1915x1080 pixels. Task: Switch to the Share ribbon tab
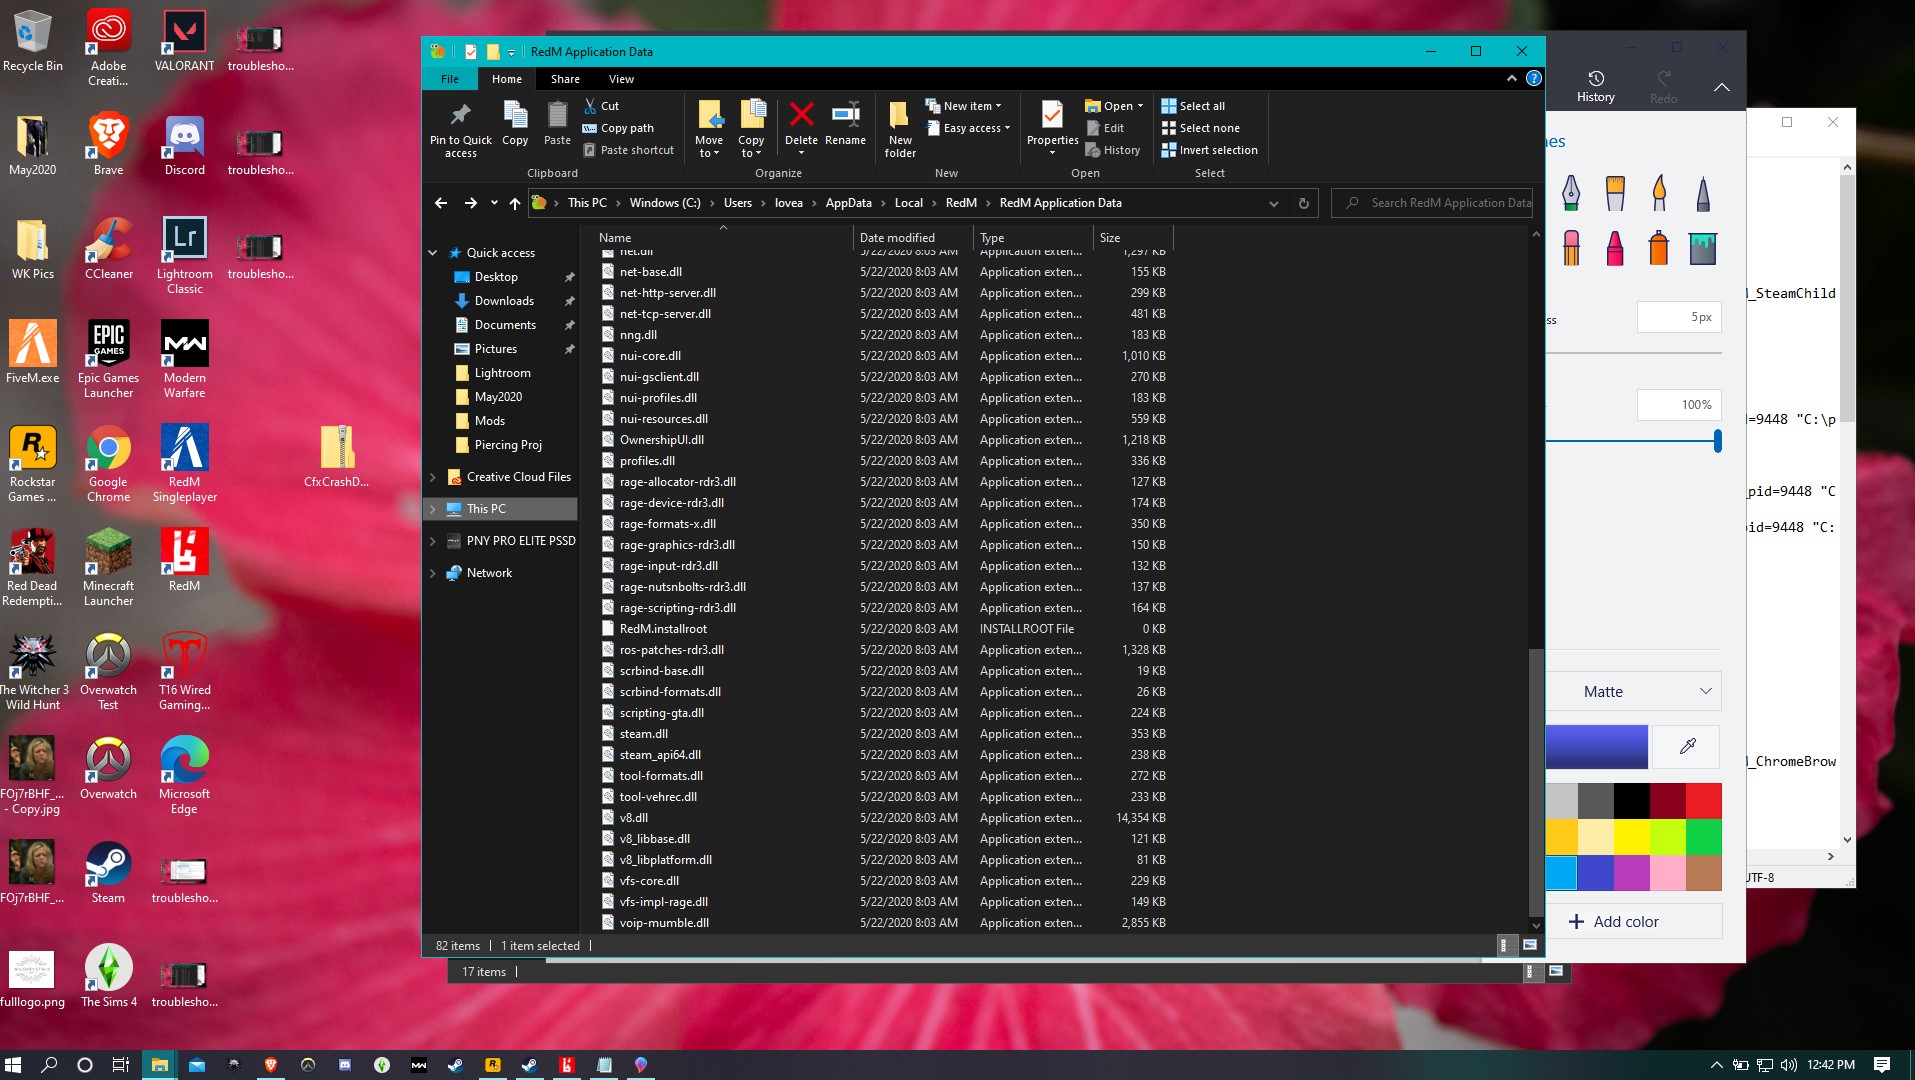(565, 79)
